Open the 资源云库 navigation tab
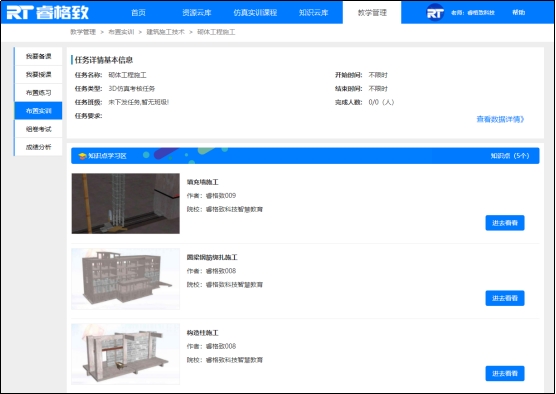Image resolution: width=556 pixels, height=394 pixels. pos(197,13)
